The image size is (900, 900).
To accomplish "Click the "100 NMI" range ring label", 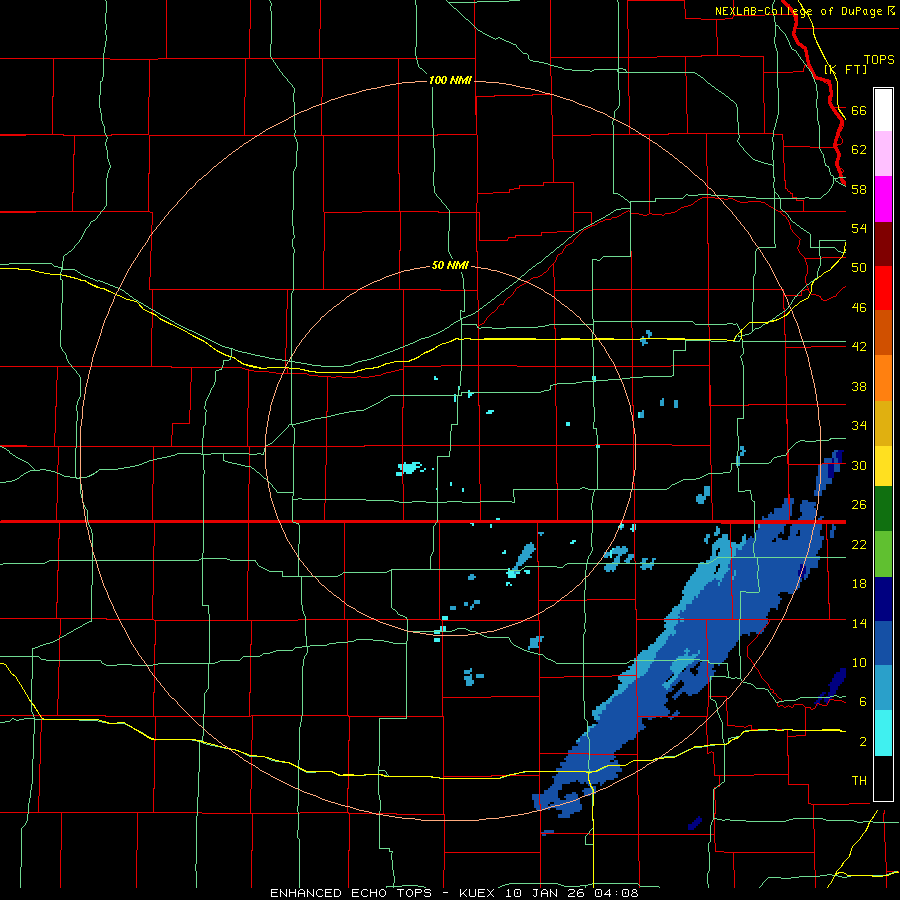I will pyautogui.click(x=450, y=80).
